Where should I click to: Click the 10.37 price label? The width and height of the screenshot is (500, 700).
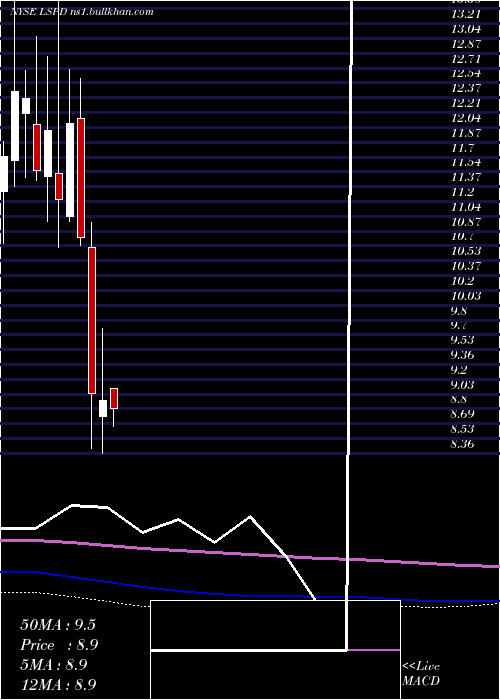[x=466, y=266]
